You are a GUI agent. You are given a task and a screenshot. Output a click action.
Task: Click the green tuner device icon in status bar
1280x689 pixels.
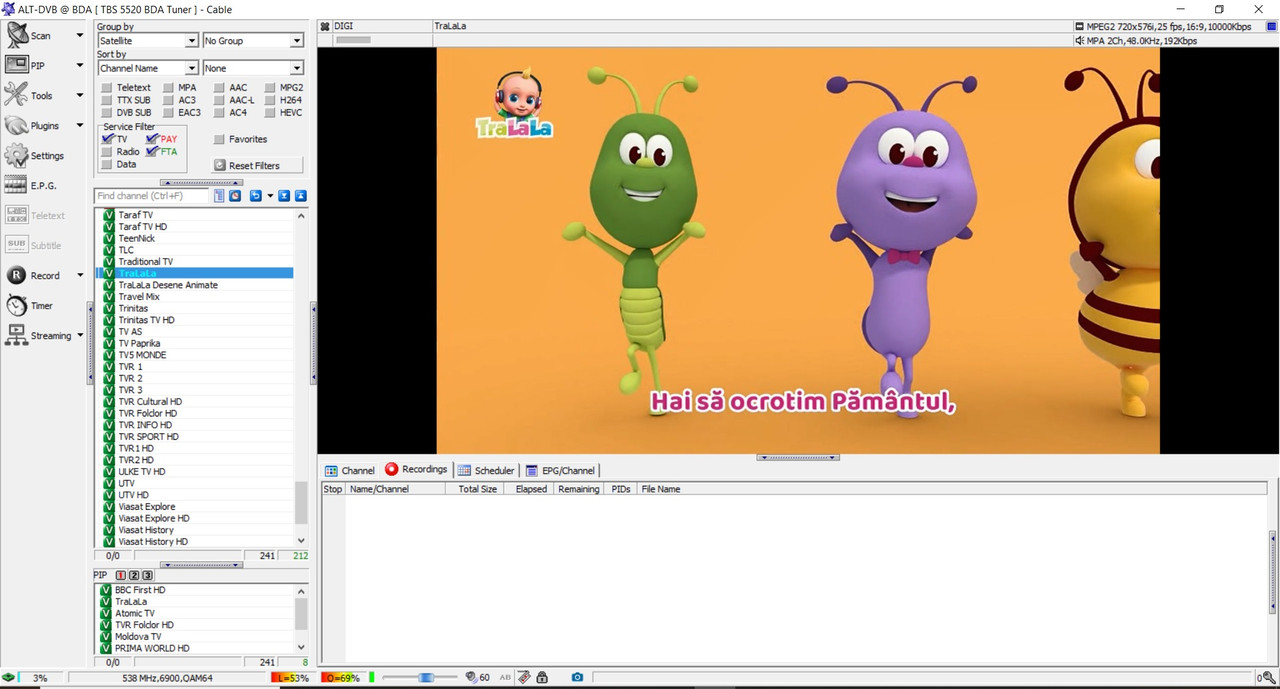tap(9, 678)
